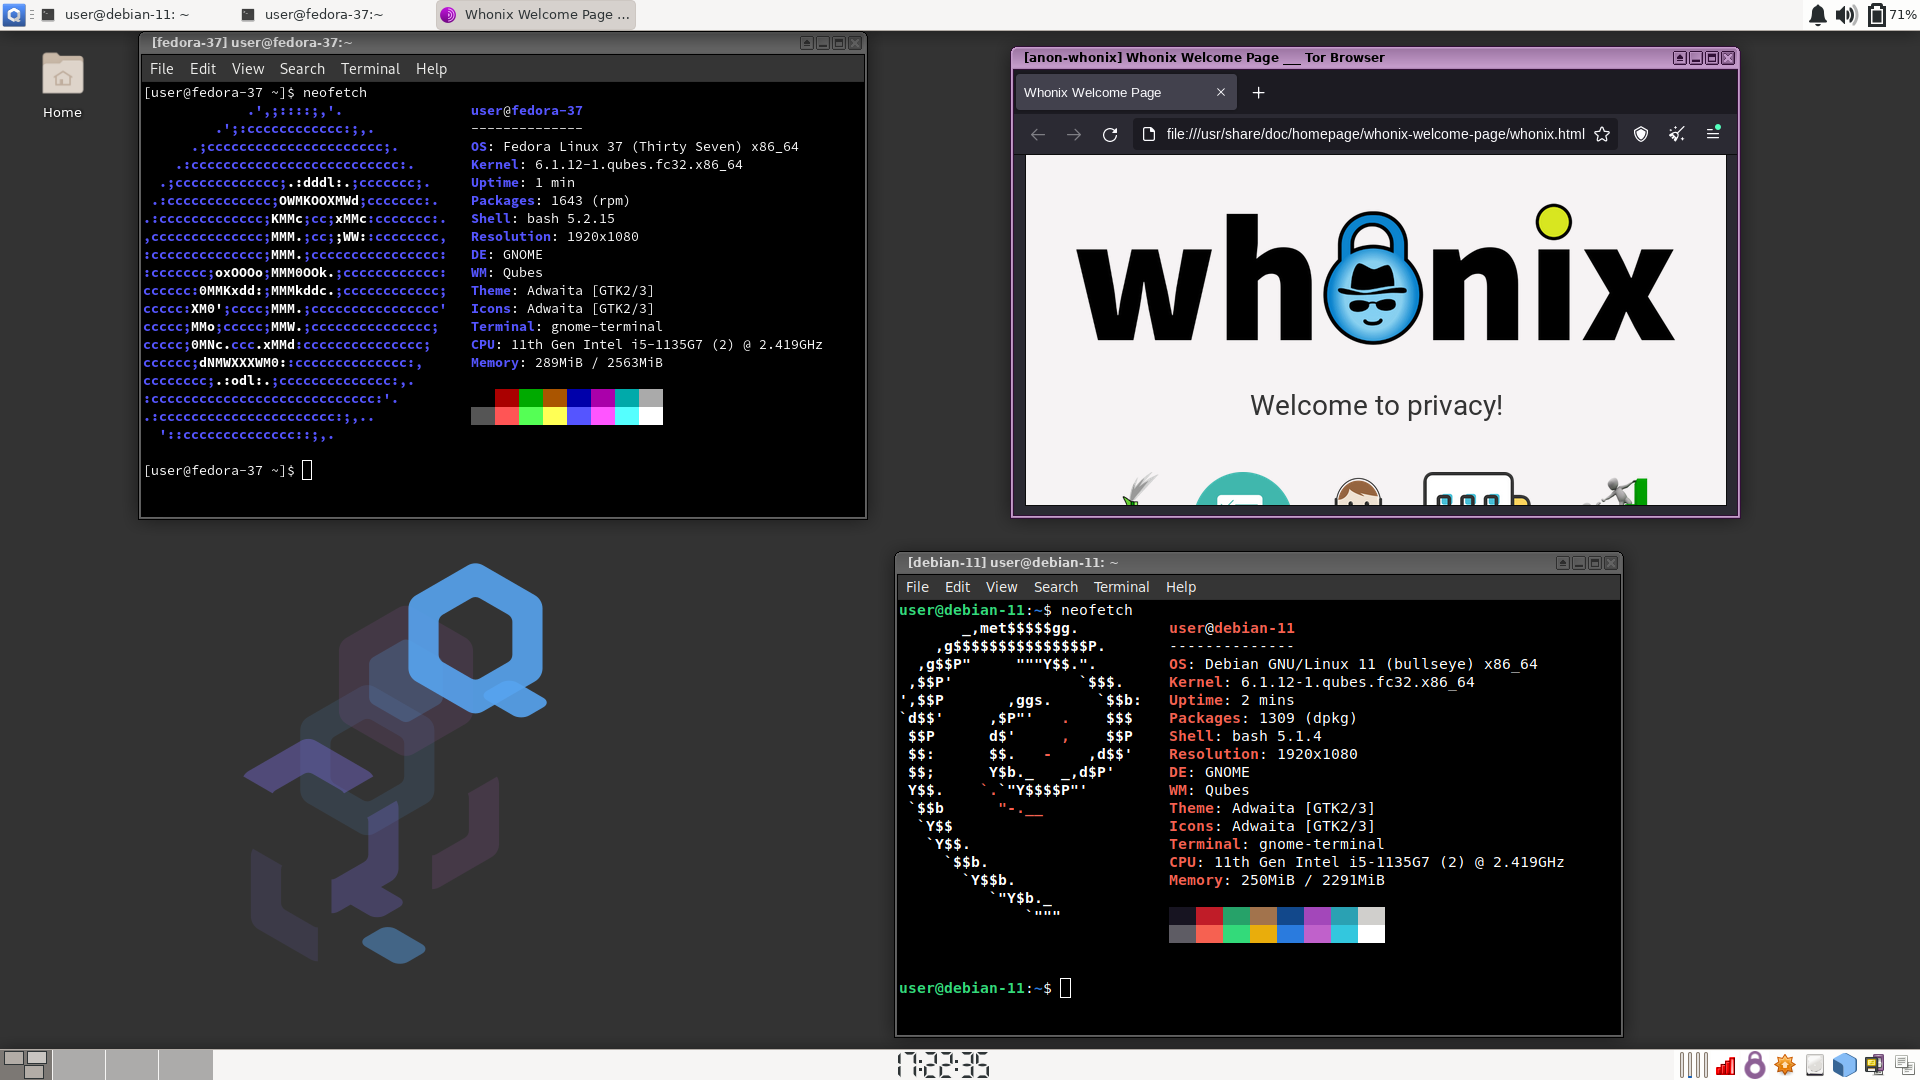1920x1080 pixels.
Task: Click the New Identity broom icon
Action: [x=1676, y=134]
